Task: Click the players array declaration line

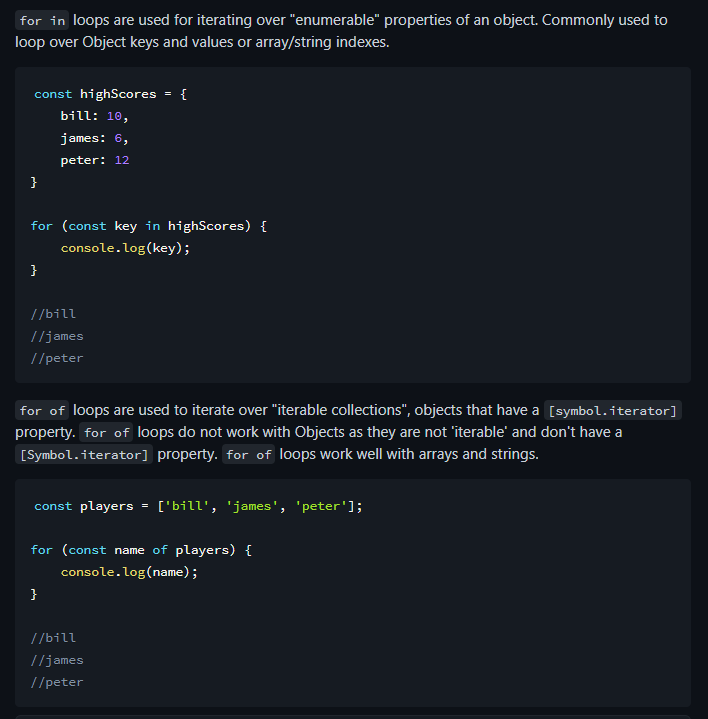Action: 198,506
